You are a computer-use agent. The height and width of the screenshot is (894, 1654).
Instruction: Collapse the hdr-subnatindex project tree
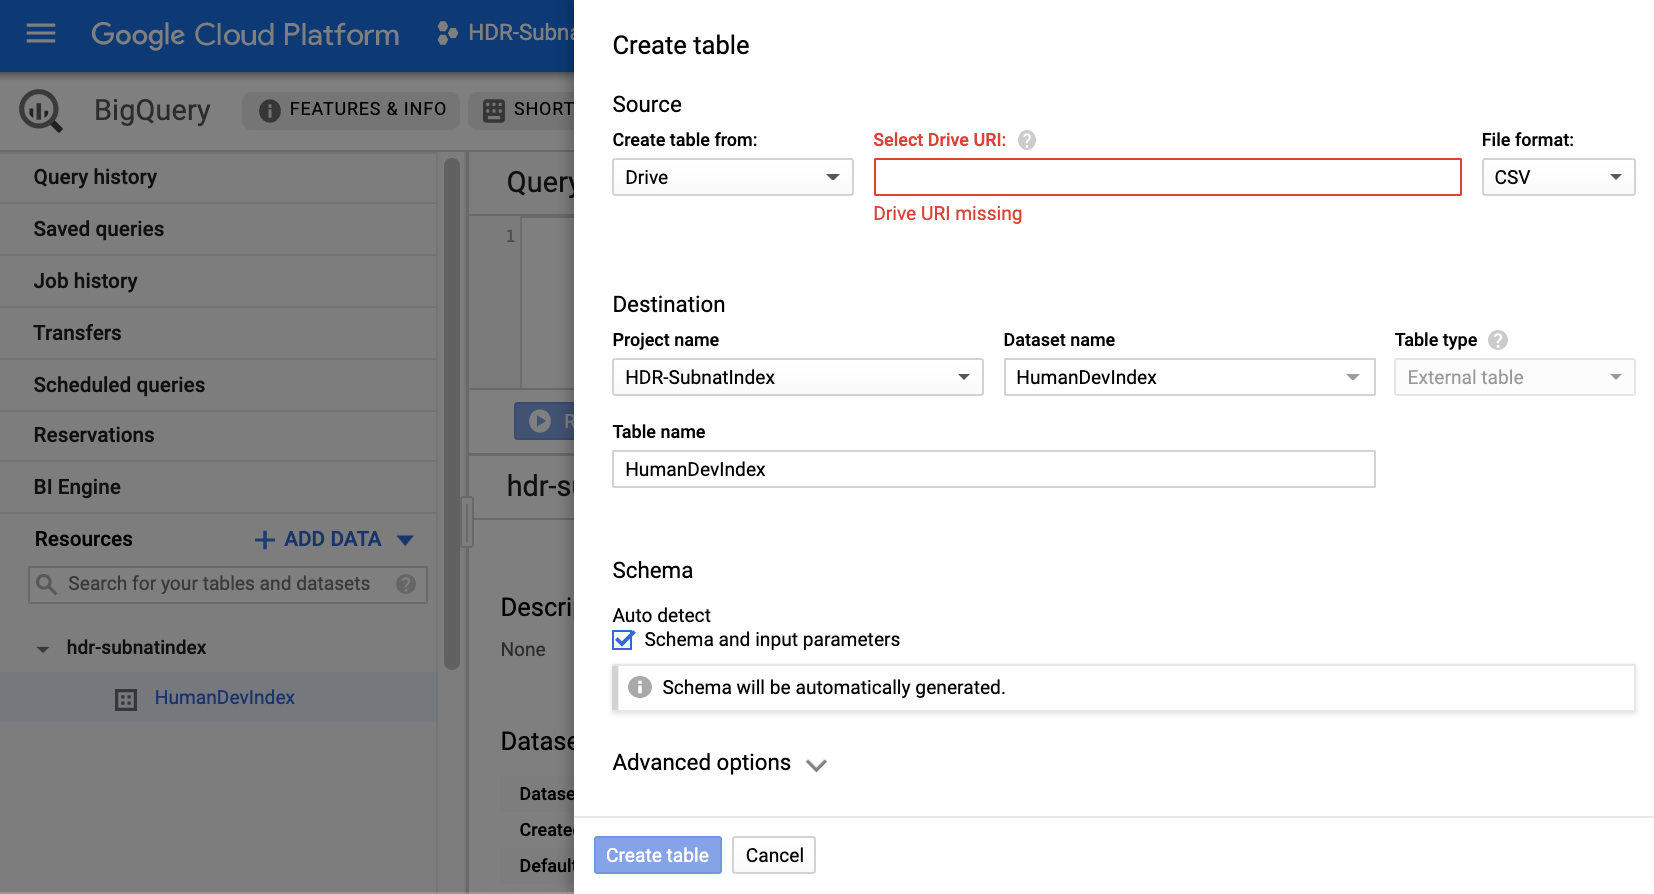coord(43,649)
